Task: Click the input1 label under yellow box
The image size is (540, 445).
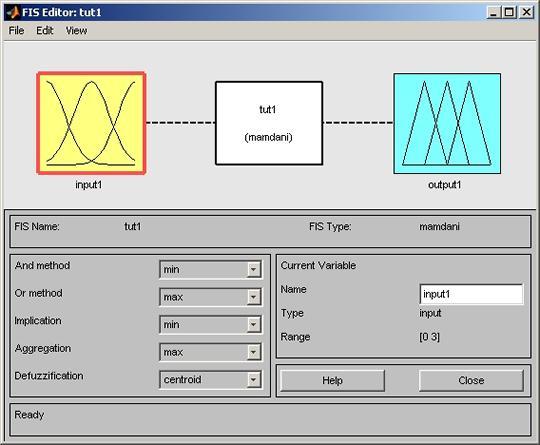Action: pos(89,185)
